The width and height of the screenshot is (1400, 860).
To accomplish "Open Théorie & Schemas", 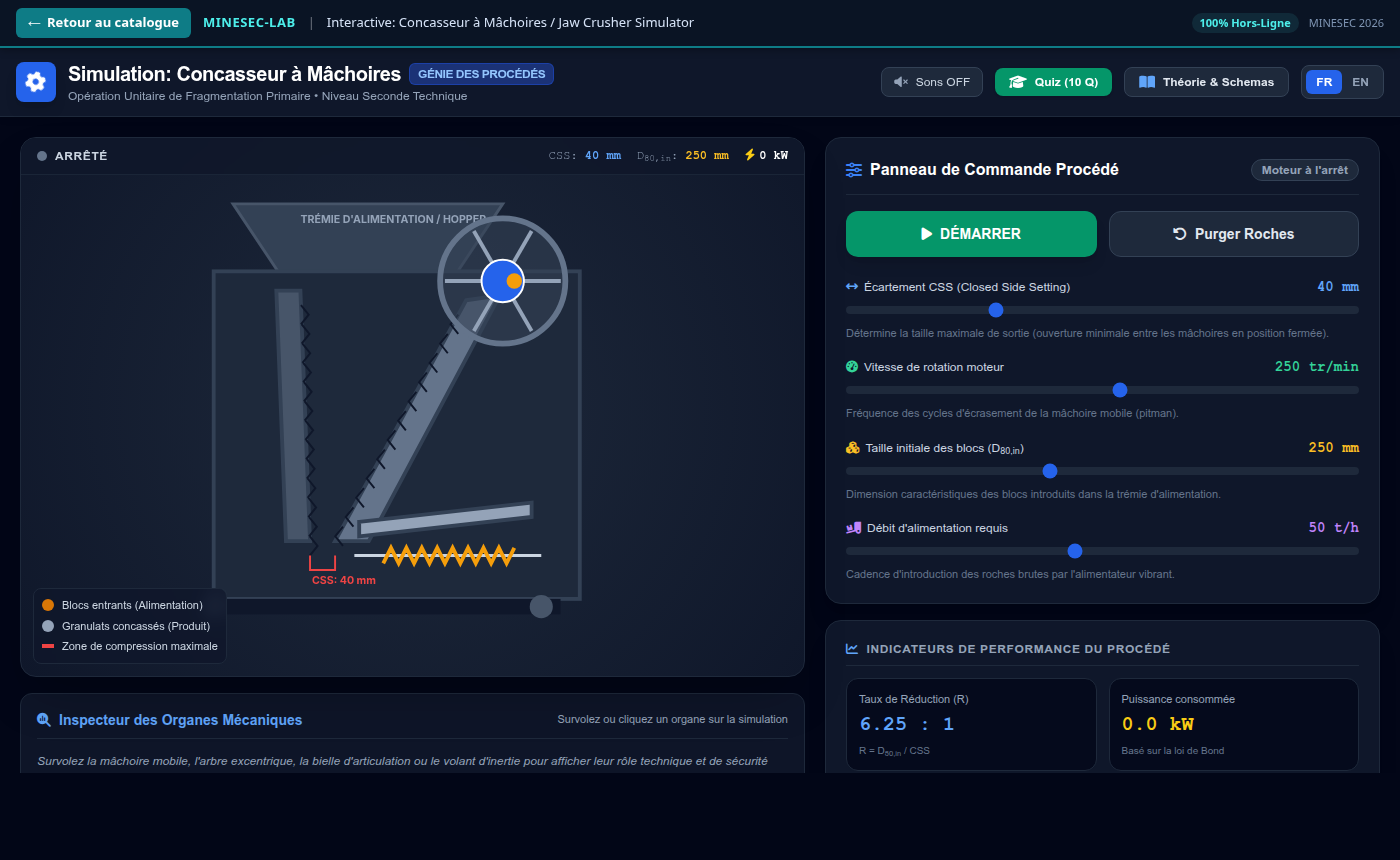I will click(1206, 82).
